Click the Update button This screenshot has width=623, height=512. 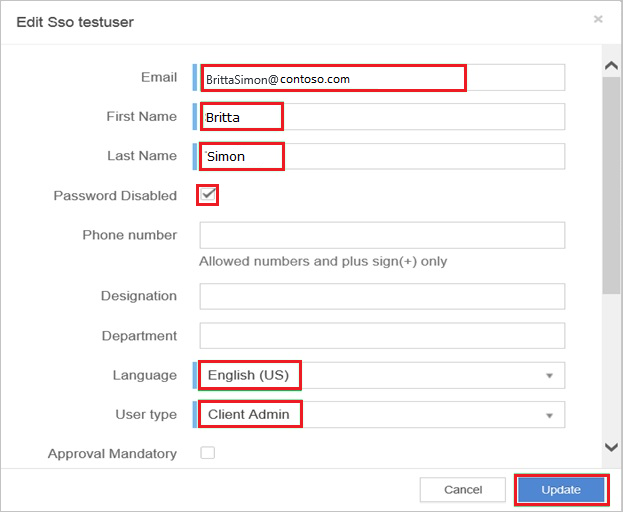click(x=561, y=490)
